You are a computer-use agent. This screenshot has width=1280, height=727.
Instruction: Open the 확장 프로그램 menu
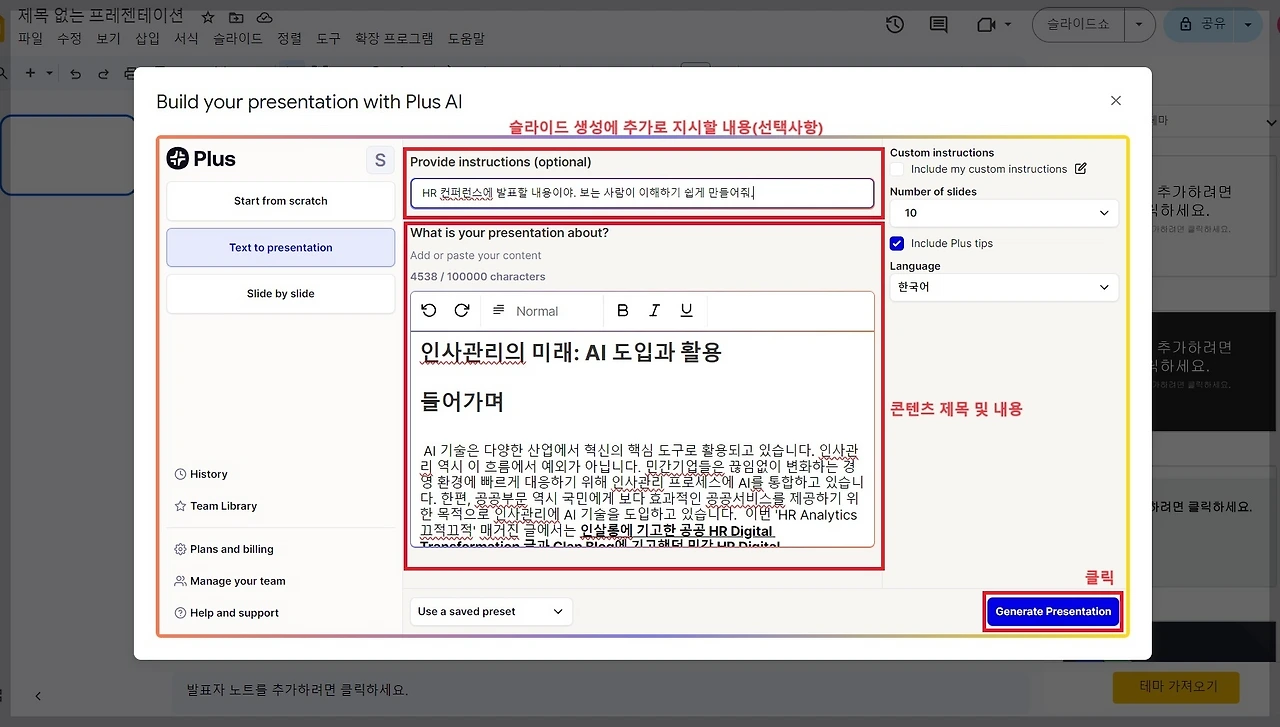pyautogui.click(x=394, y=39)
